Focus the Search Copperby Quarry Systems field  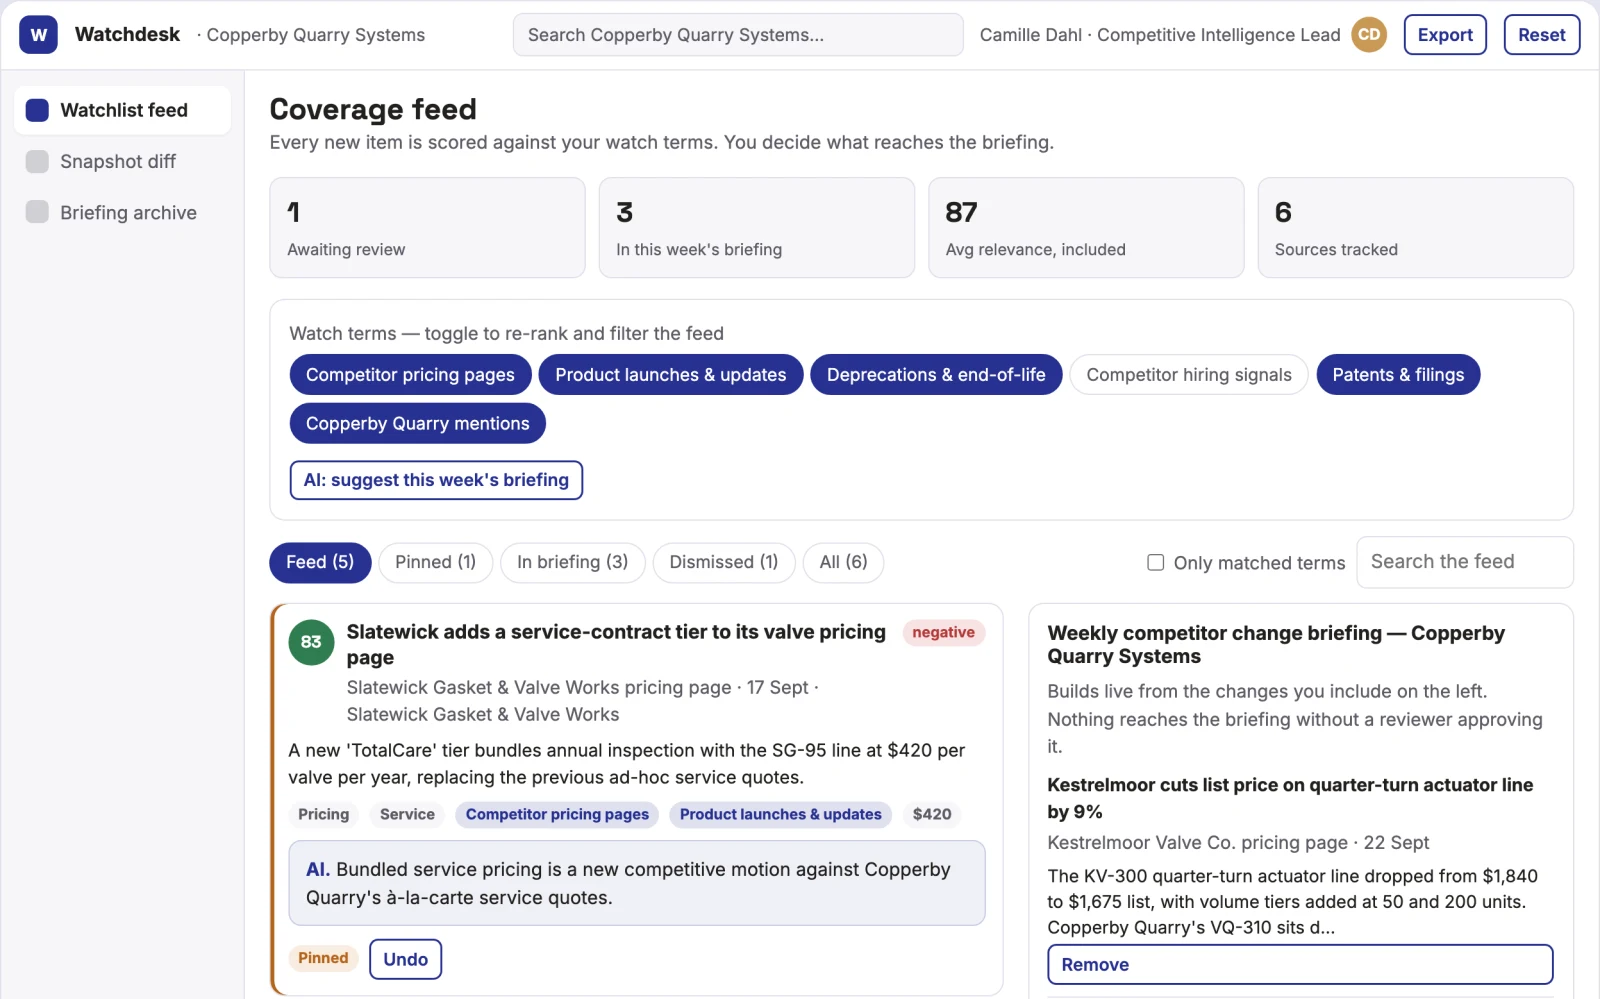738,35
